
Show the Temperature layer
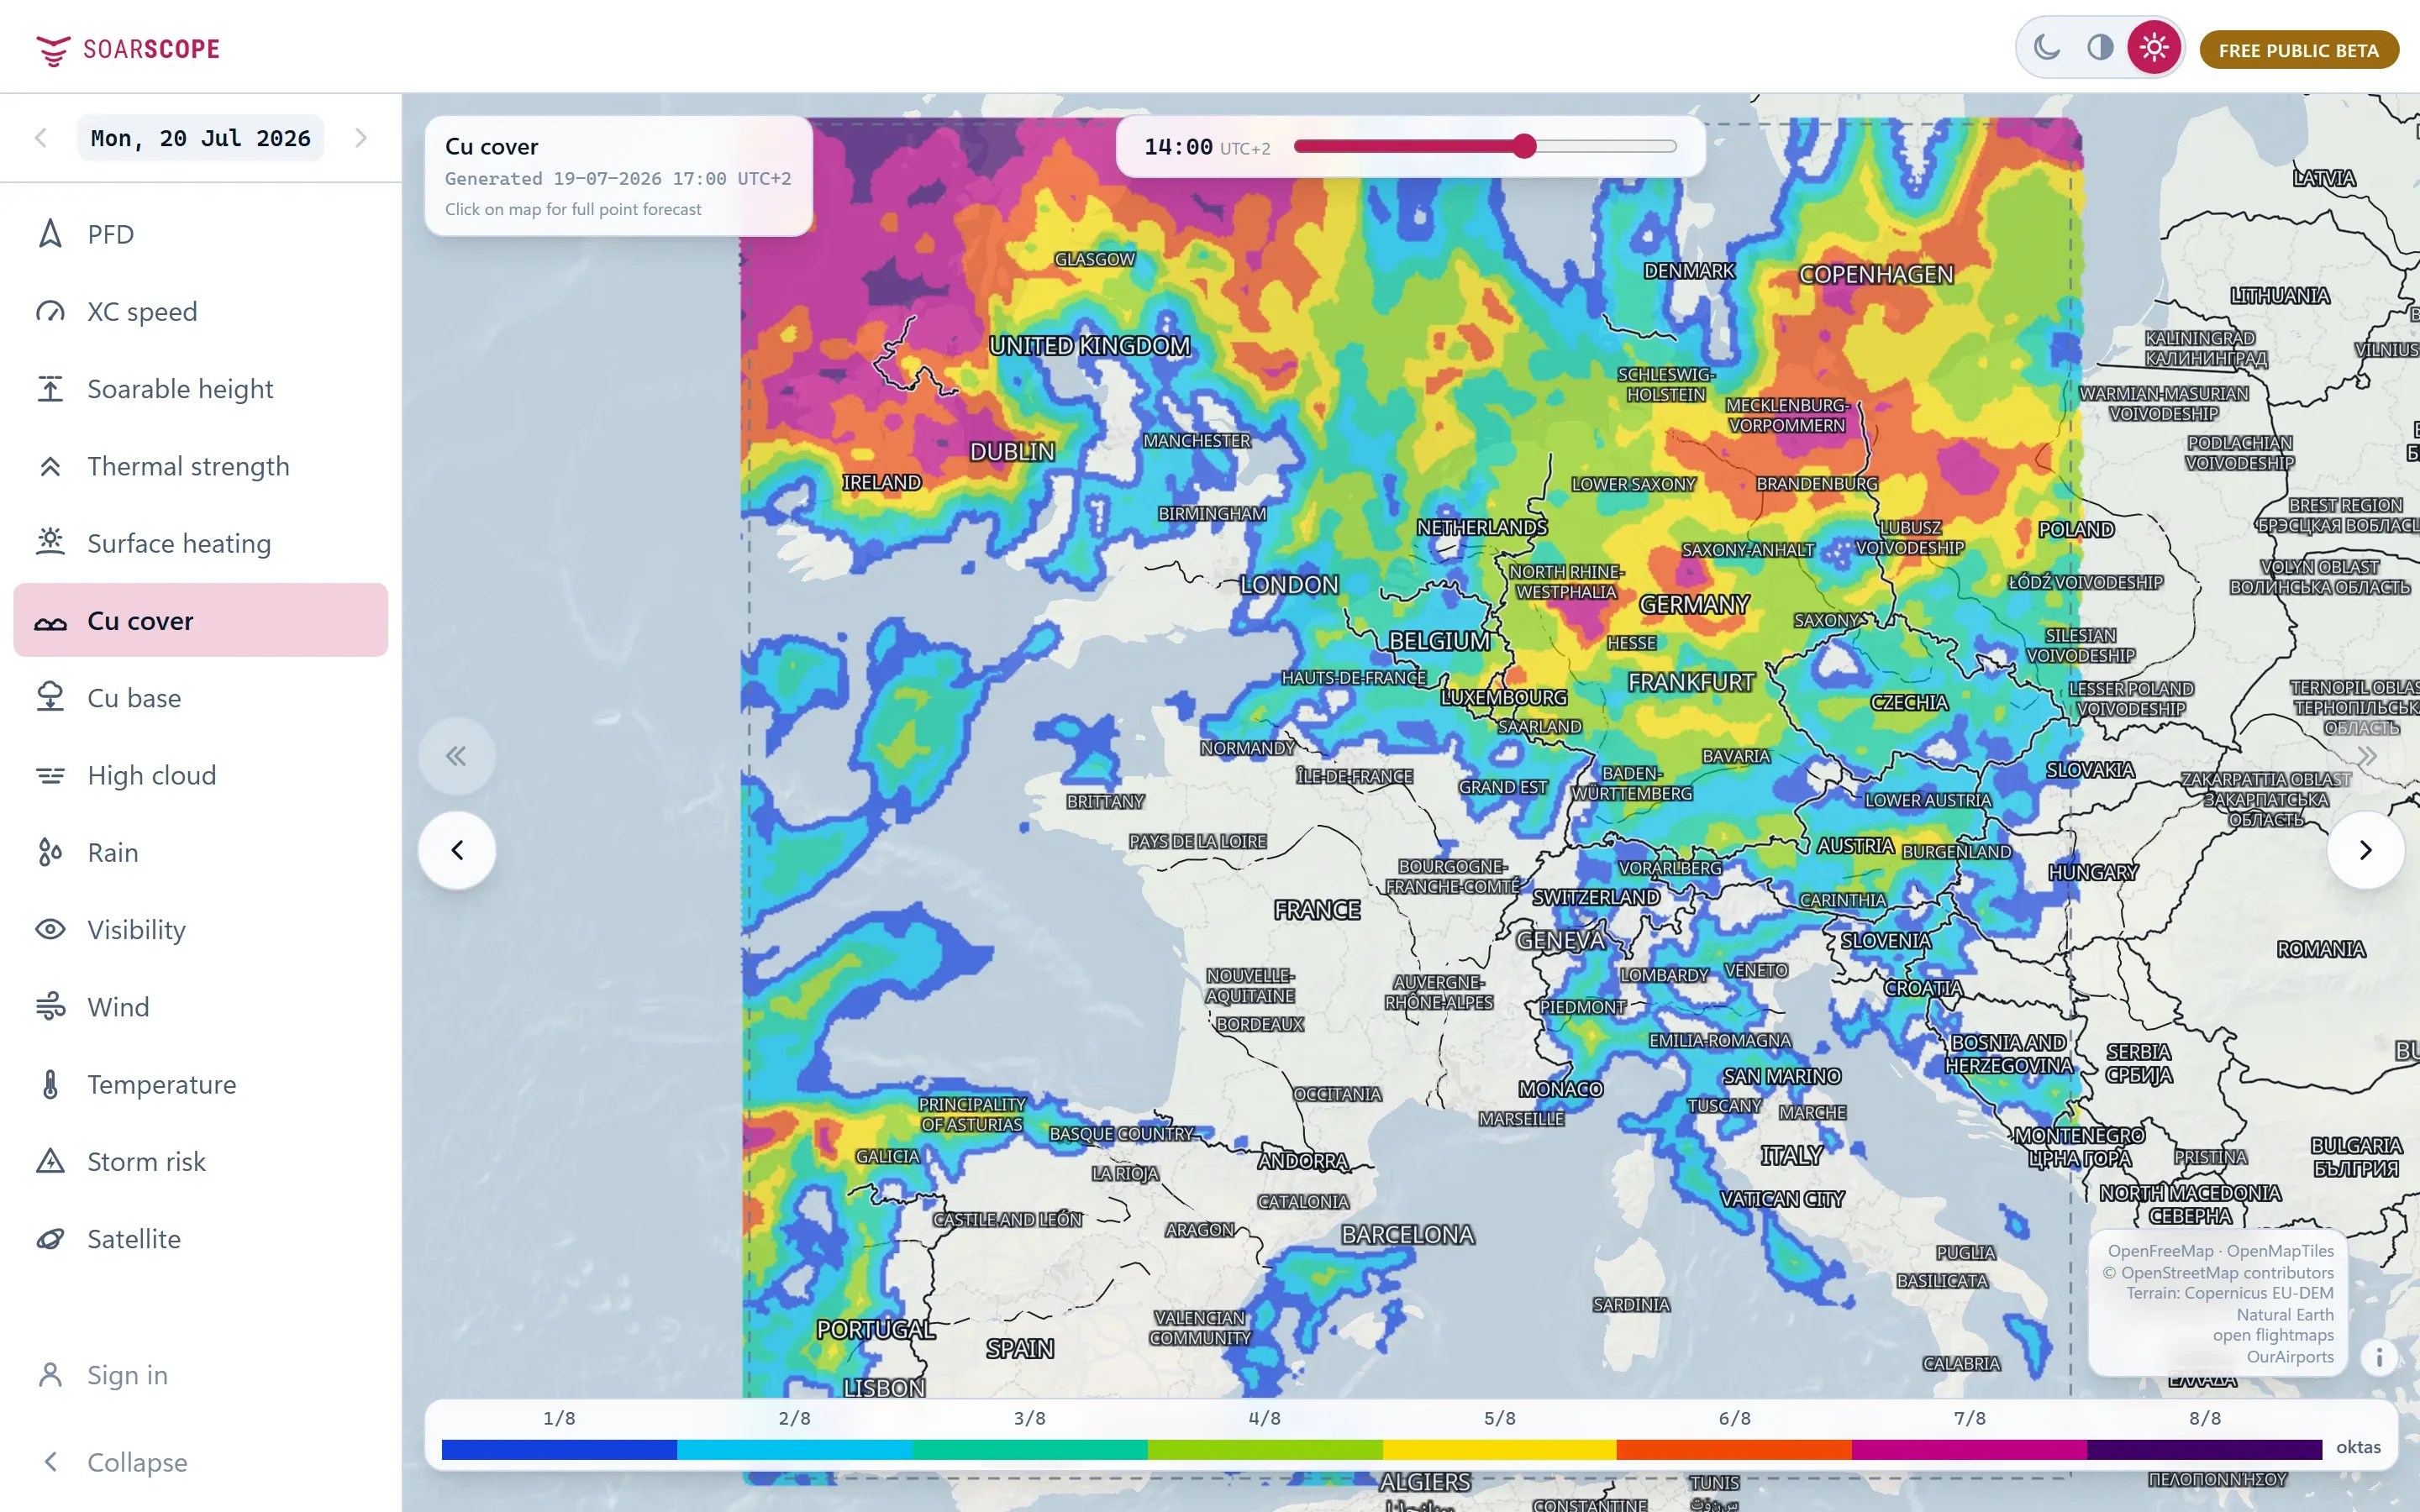[x=201, y=1084]
